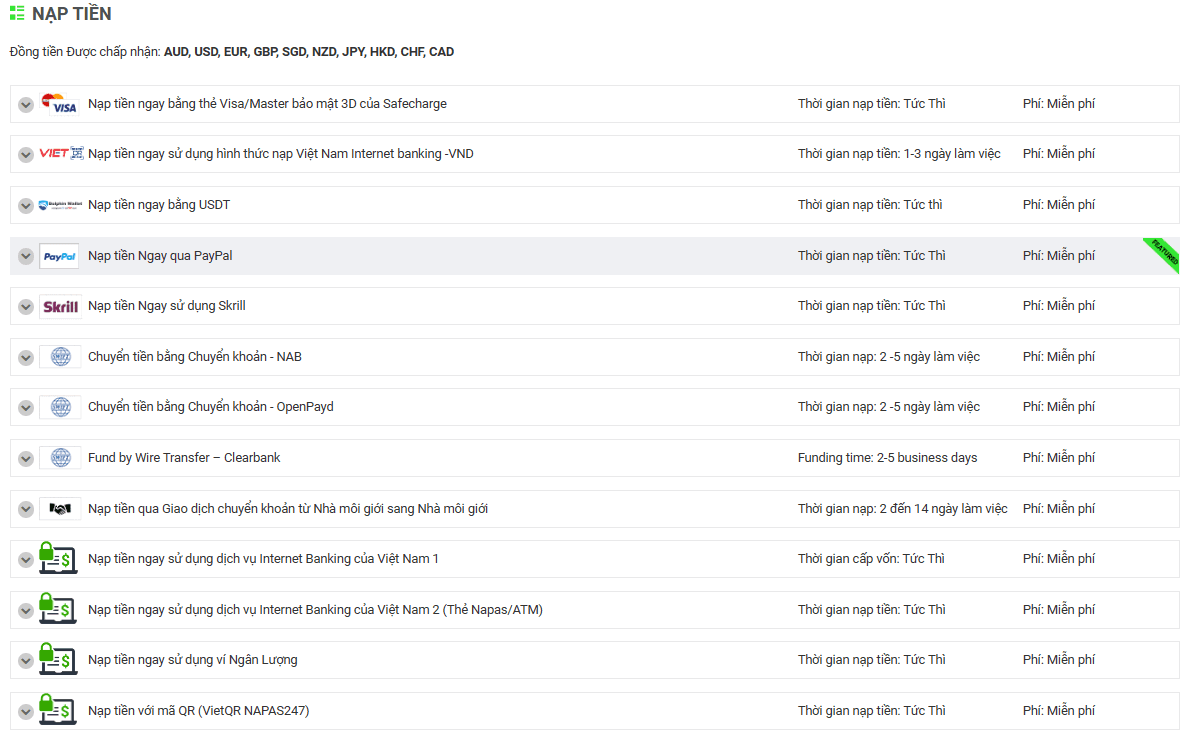Expand the Internet Banking Việt Nam 1 row
Screen dimensions: 1187x734
[26, 560]
